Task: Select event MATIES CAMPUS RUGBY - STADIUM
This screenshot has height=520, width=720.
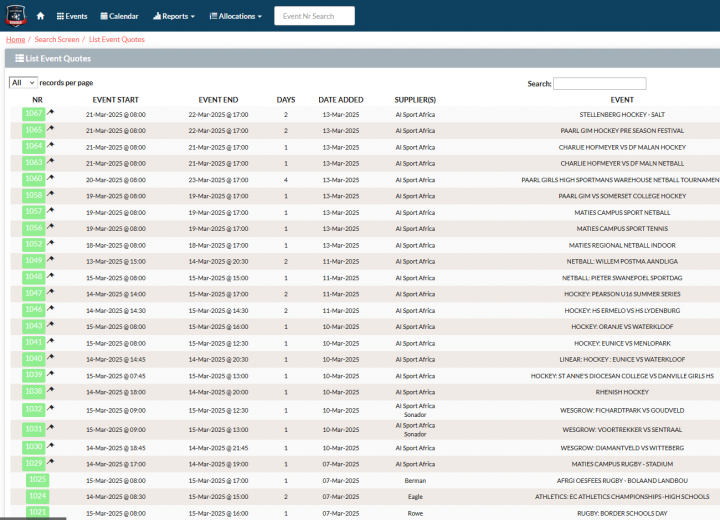Action: pyautogui.click(x=622, y=464)
